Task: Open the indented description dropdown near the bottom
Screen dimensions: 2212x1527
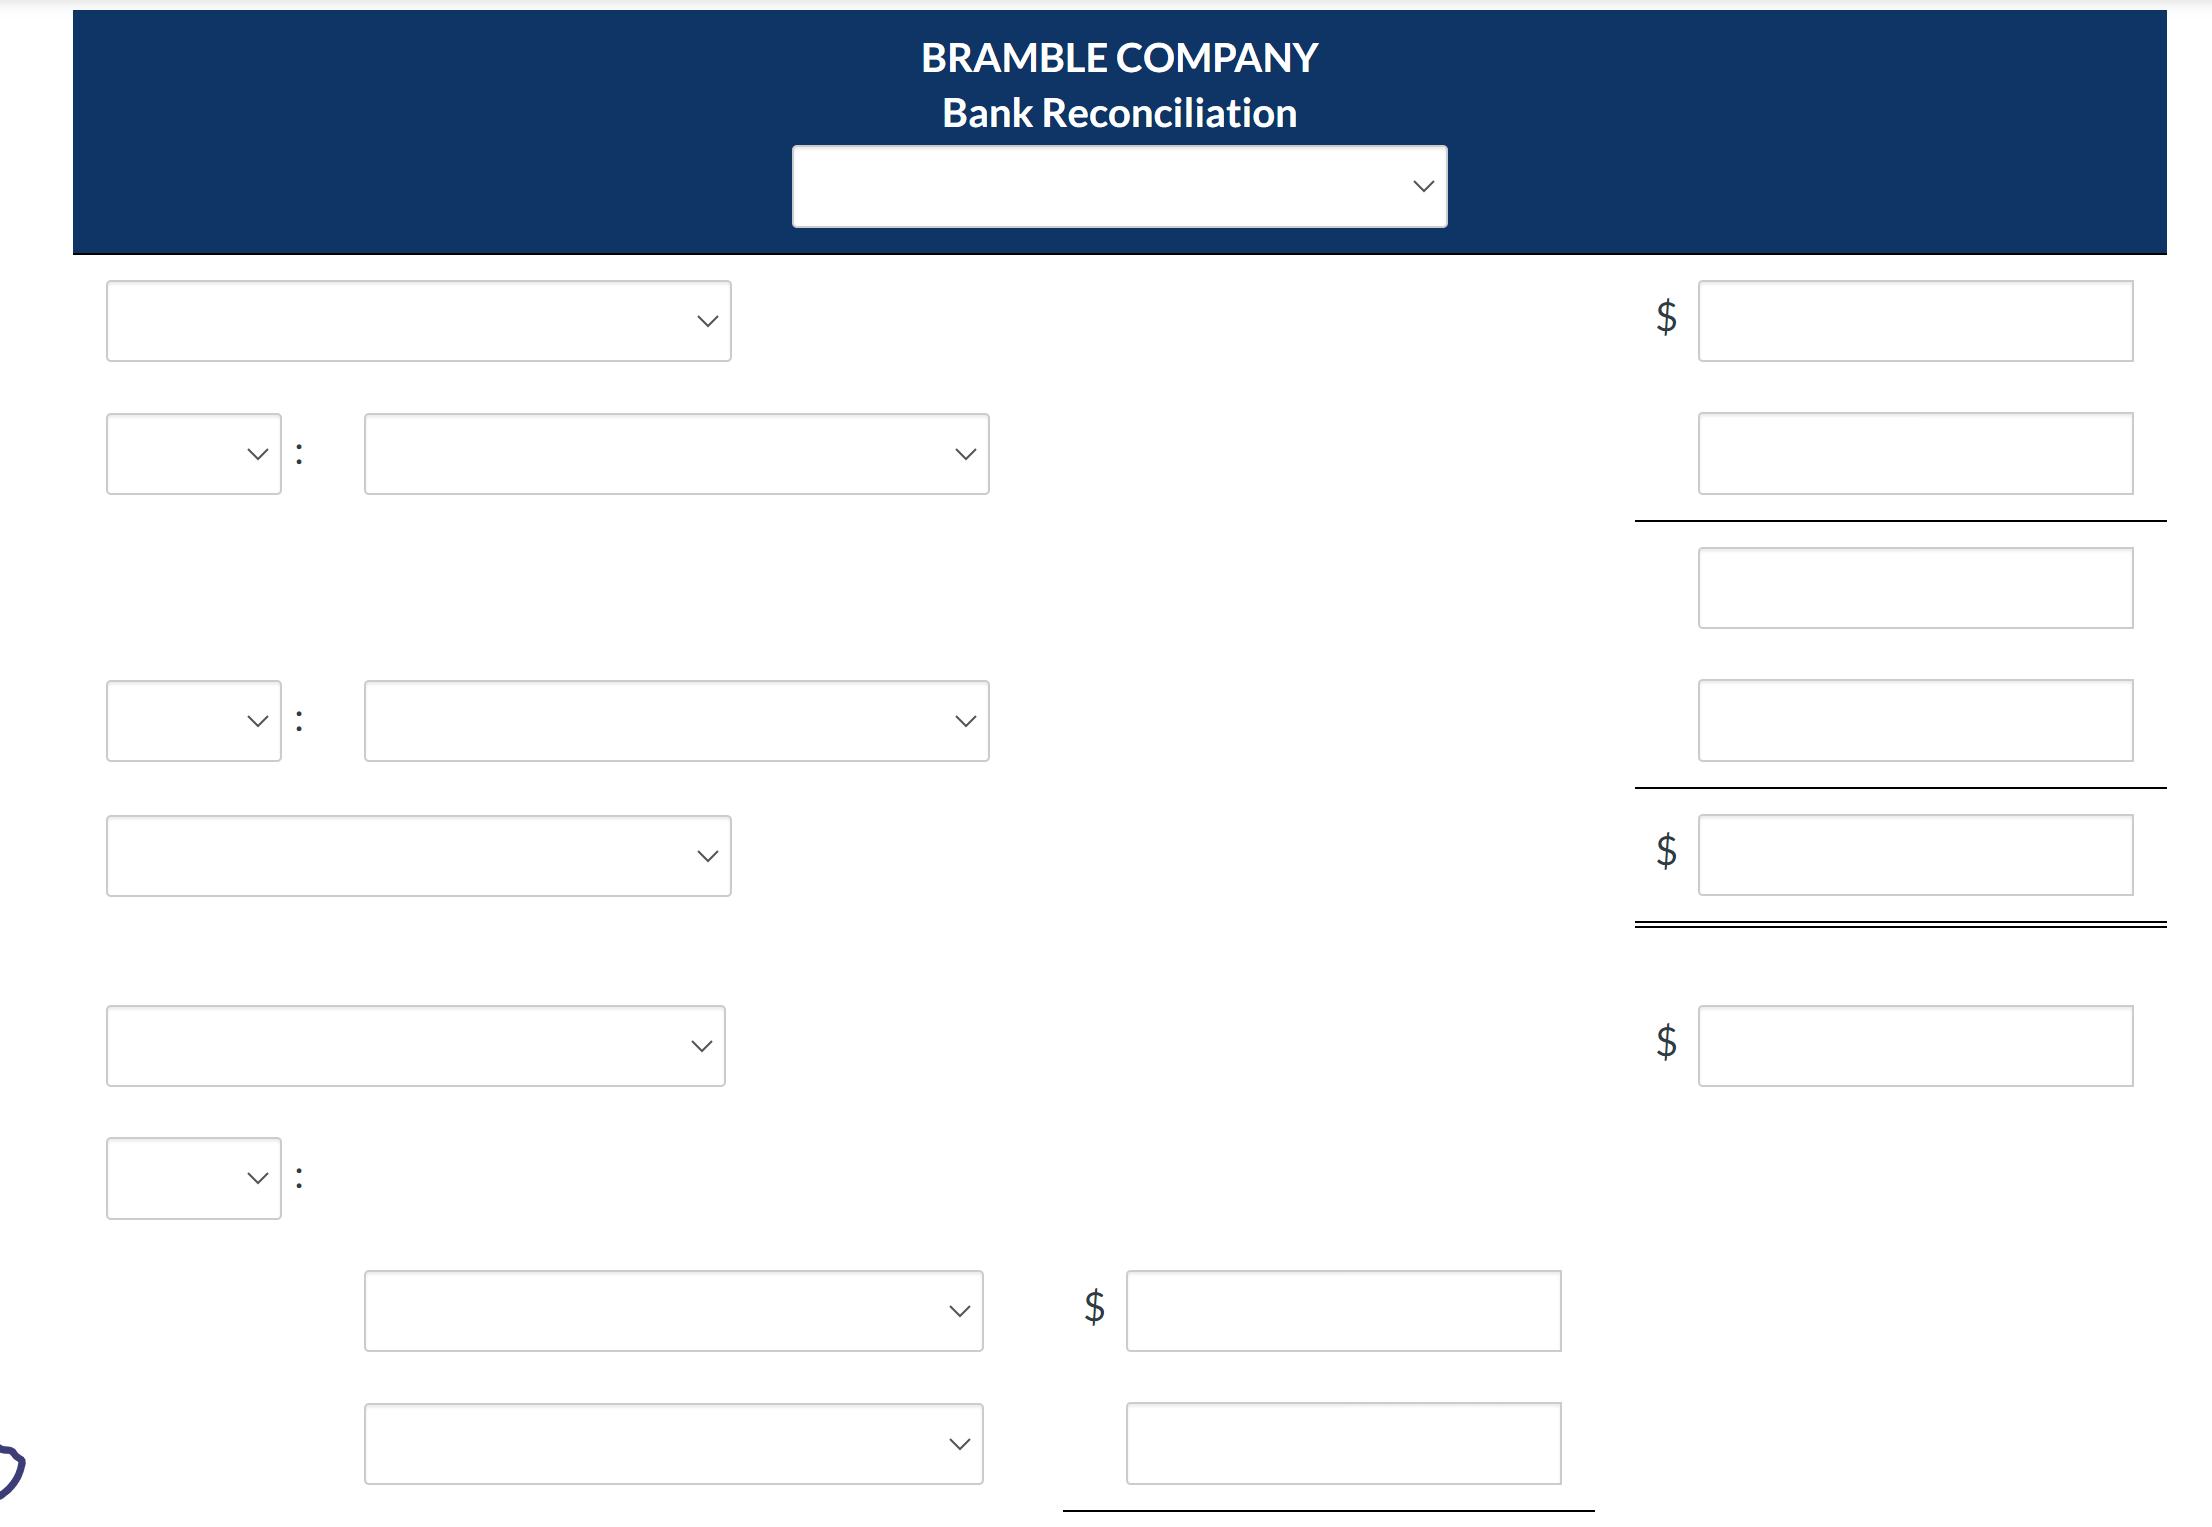Action: pos(673,1310)
